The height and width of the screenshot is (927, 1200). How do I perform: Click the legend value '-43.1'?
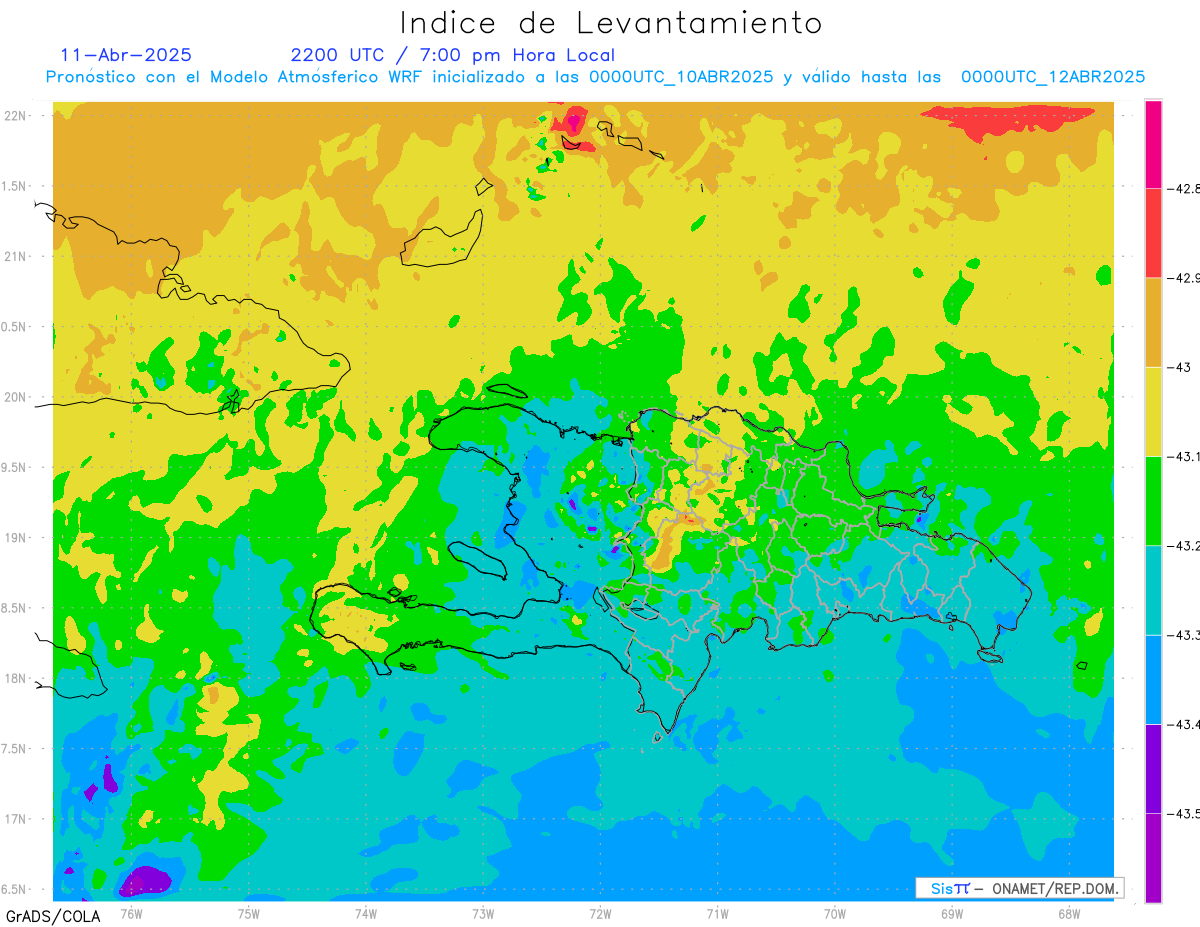point(1183,456)
